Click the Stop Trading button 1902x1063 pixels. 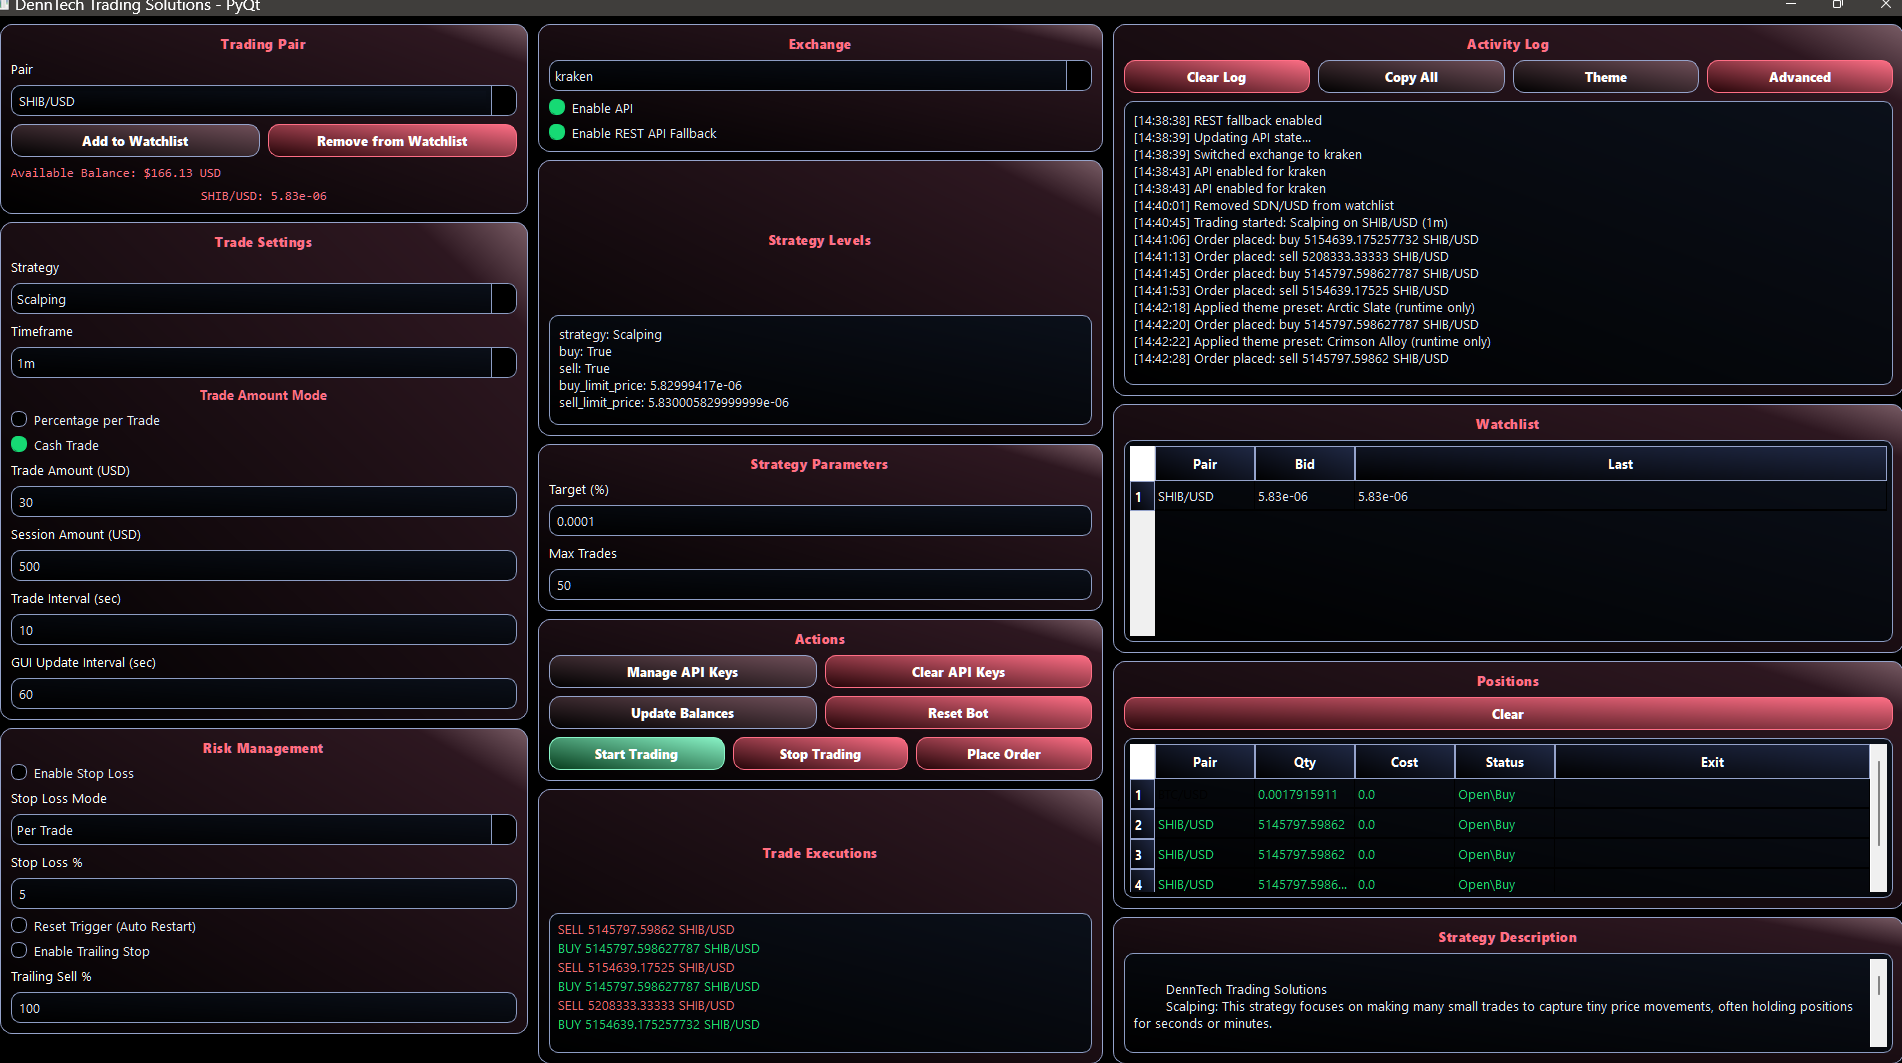pyautogui.click(x=820, y=753)
